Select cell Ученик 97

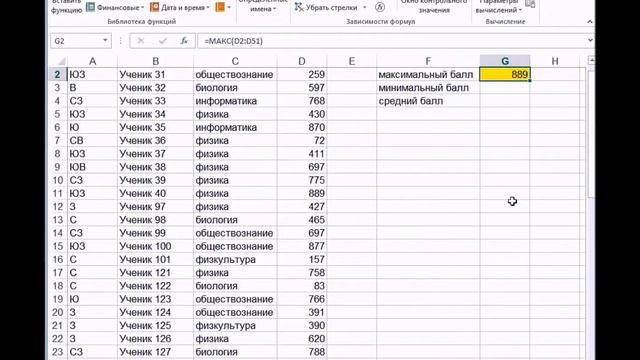(156, 207)
